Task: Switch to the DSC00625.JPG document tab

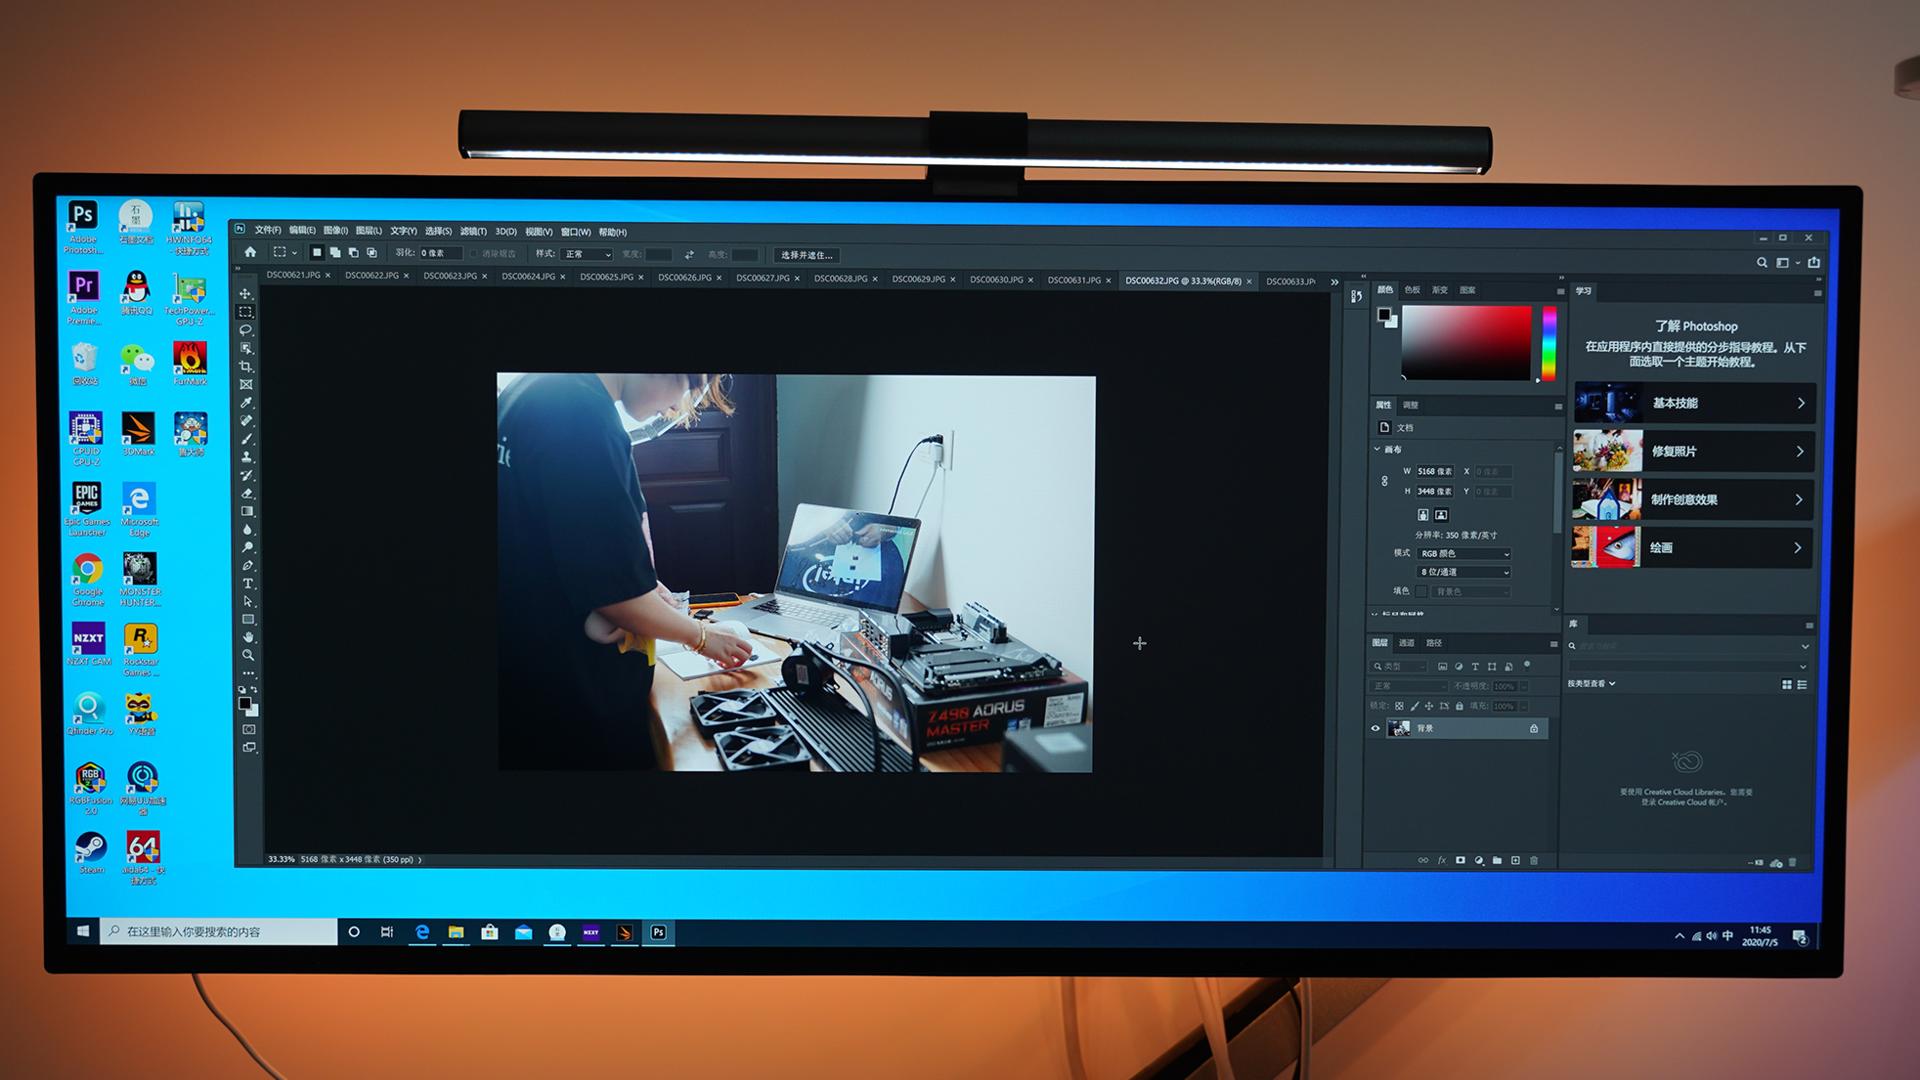Action: pyautogui.click(x=606, y=277)
